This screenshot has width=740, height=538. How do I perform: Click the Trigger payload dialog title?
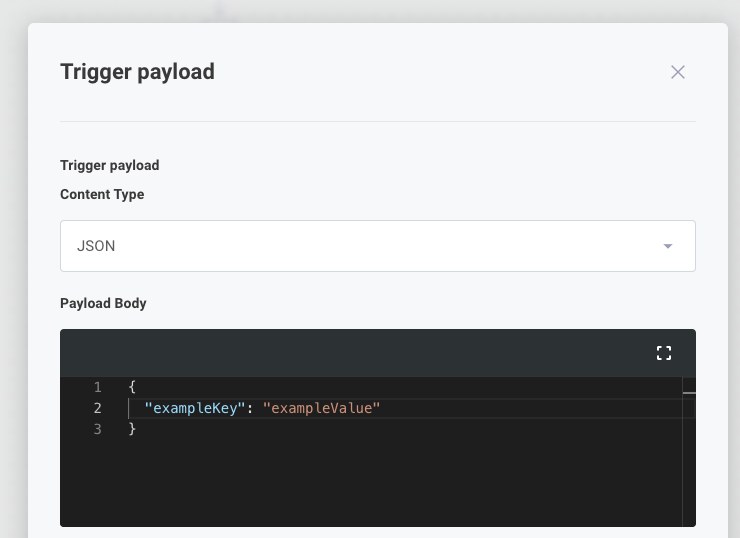[x=137, y=72]
